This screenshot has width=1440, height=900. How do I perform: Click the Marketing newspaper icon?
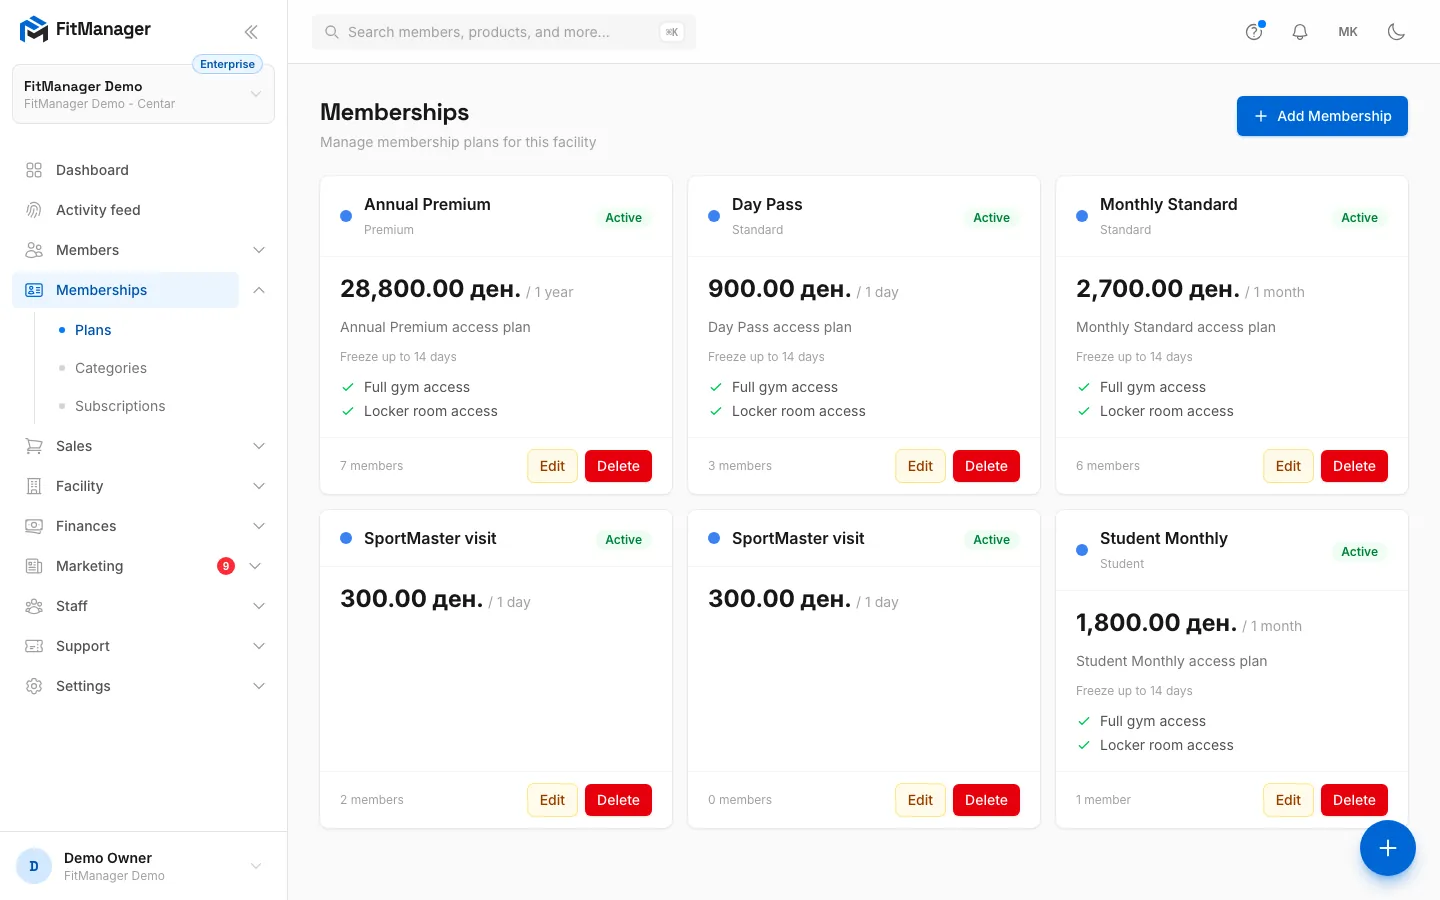(x=34, y=566)
